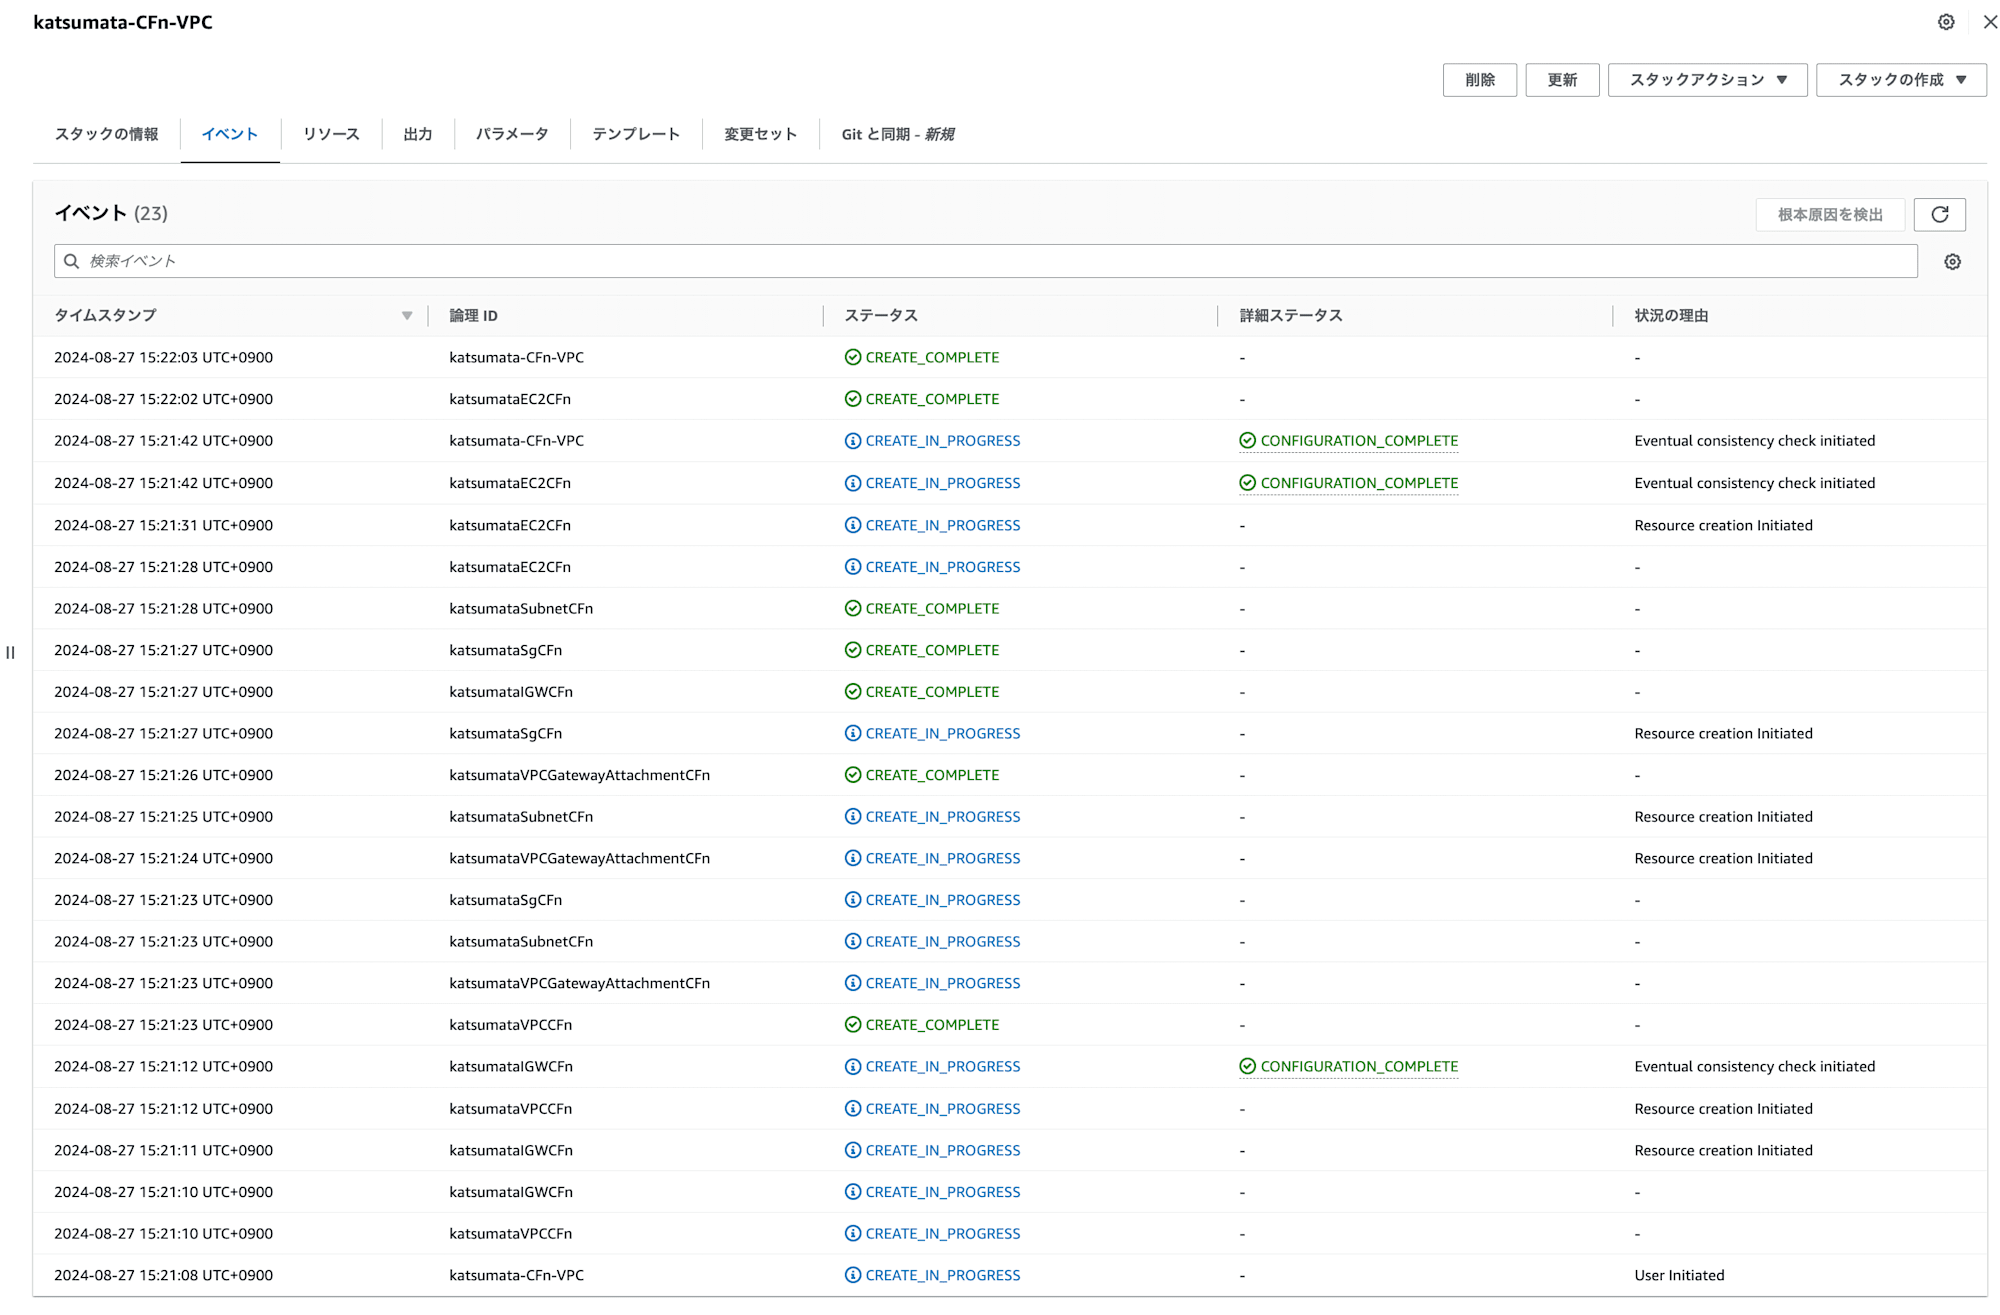2000x1315 pixels.
Task: Click timestamp 2024-08-27 15:21:08 UTC+0900
Action: pos(163,1276)
